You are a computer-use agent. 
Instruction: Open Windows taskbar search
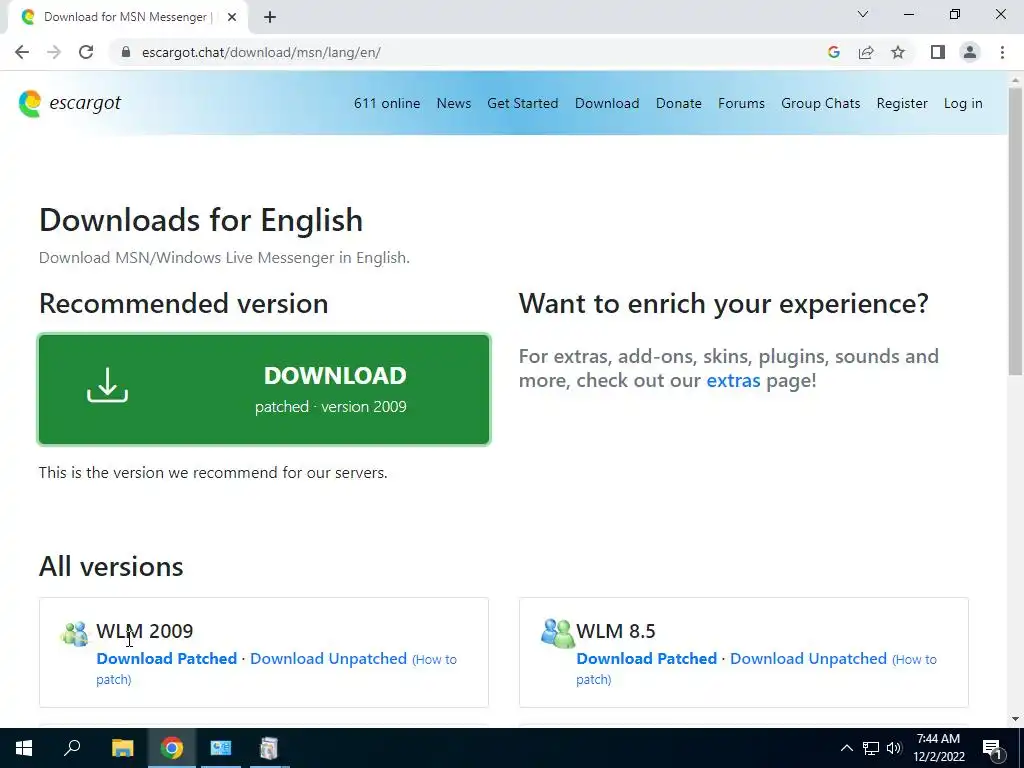click(72, 747)
